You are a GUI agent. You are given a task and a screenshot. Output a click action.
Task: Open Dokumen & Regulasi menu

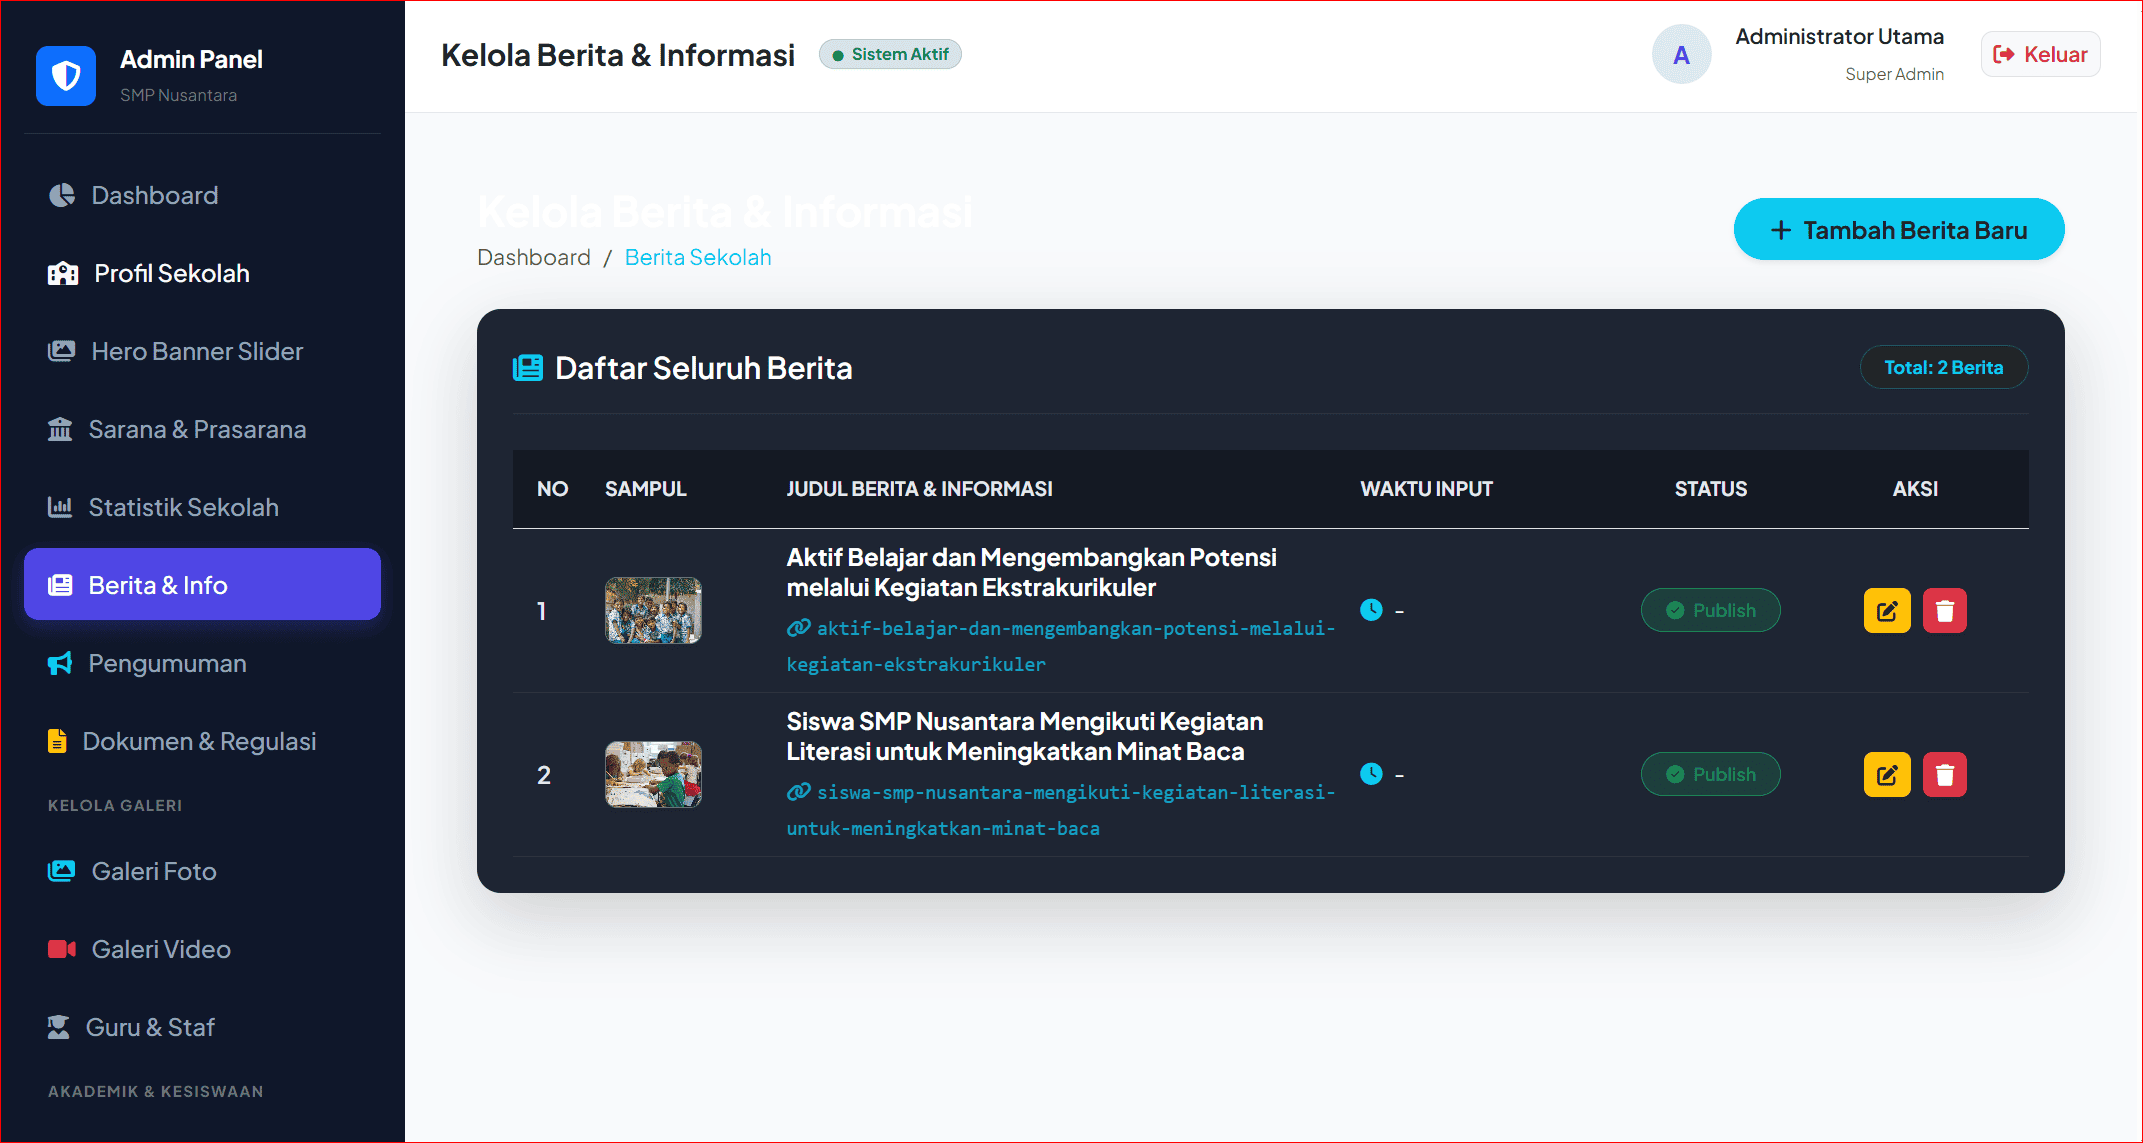(202, 741)
